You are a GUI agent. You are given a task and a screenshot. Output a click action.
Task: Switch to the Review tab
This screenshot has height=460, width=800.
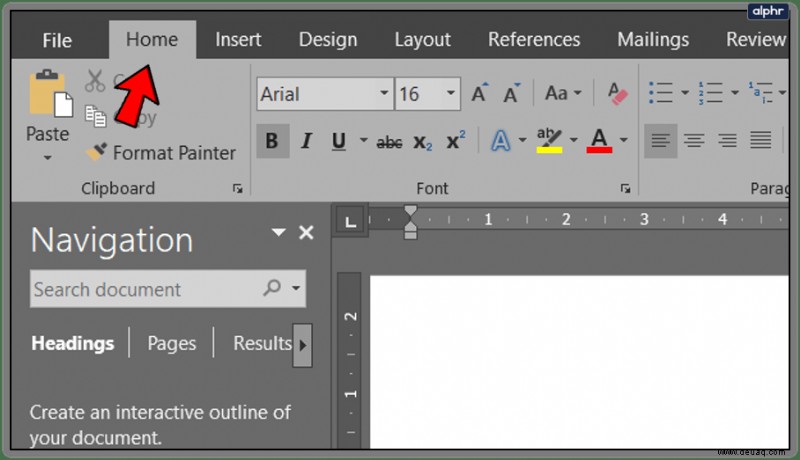756,39
